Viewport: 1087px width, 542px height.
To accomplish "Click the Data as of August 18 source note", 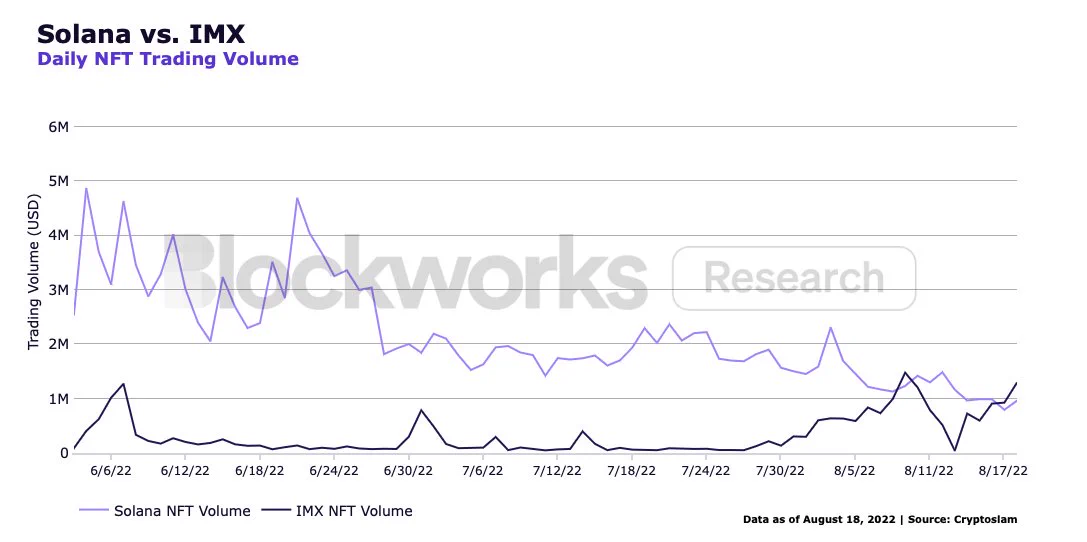I will coord(880,519).
